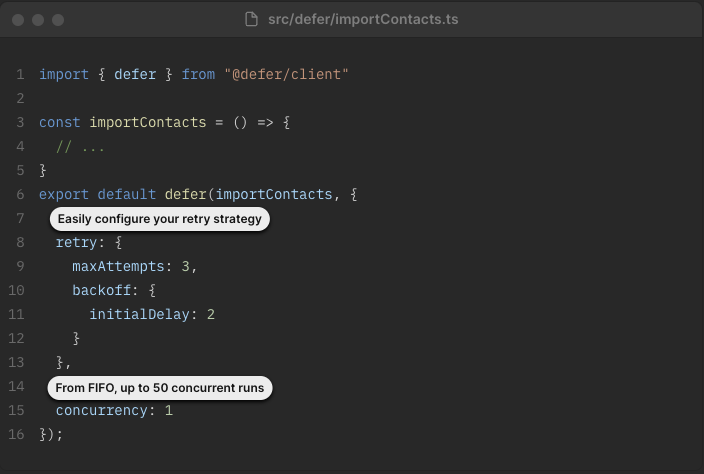
Task: Click the 'backoff' property on line 10
Action: click(101, 290)
